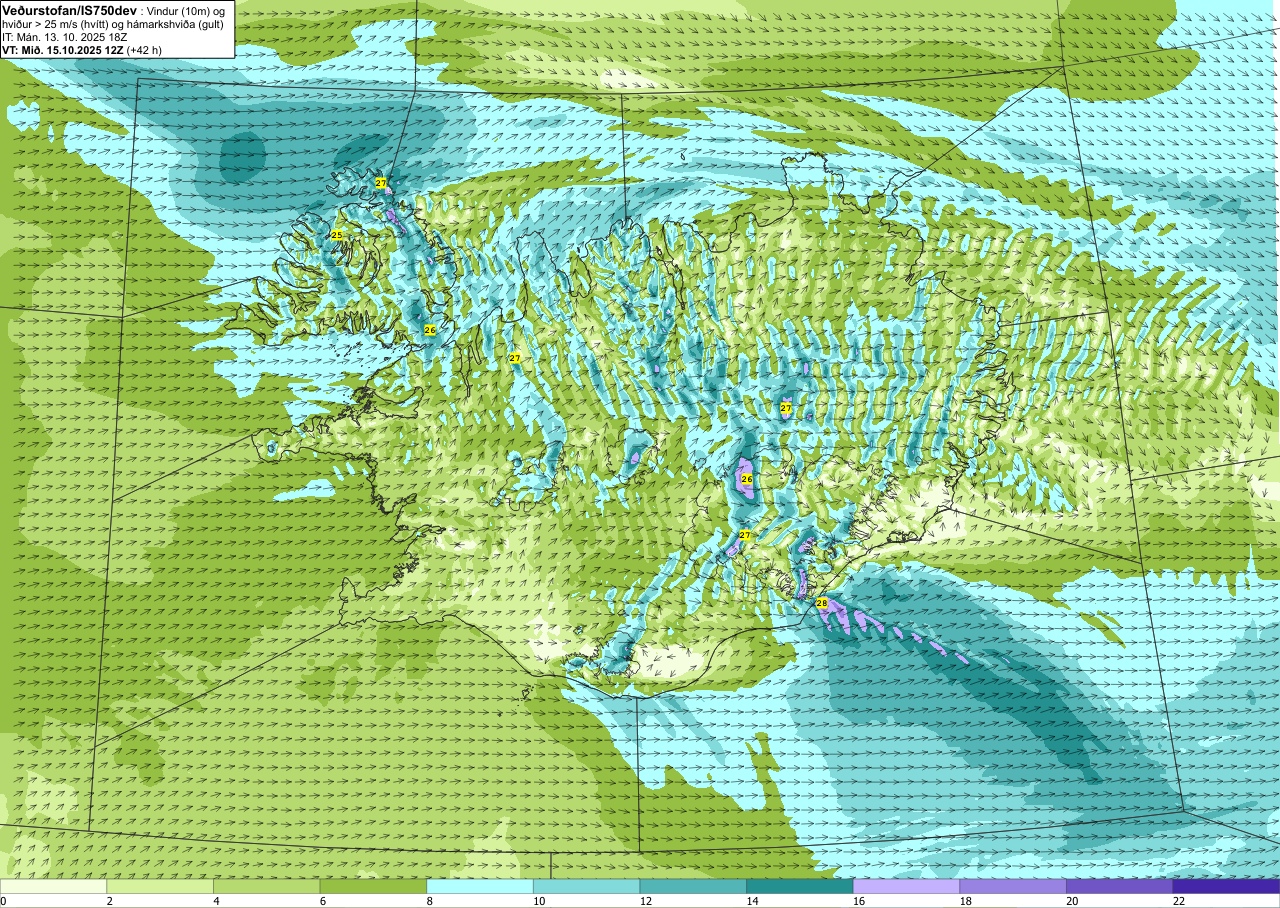Viewport: 1280px width, 908px height.
Task: Click the 10–12 m/s turquoise legend swatch
Action: [x=587, y=886]
